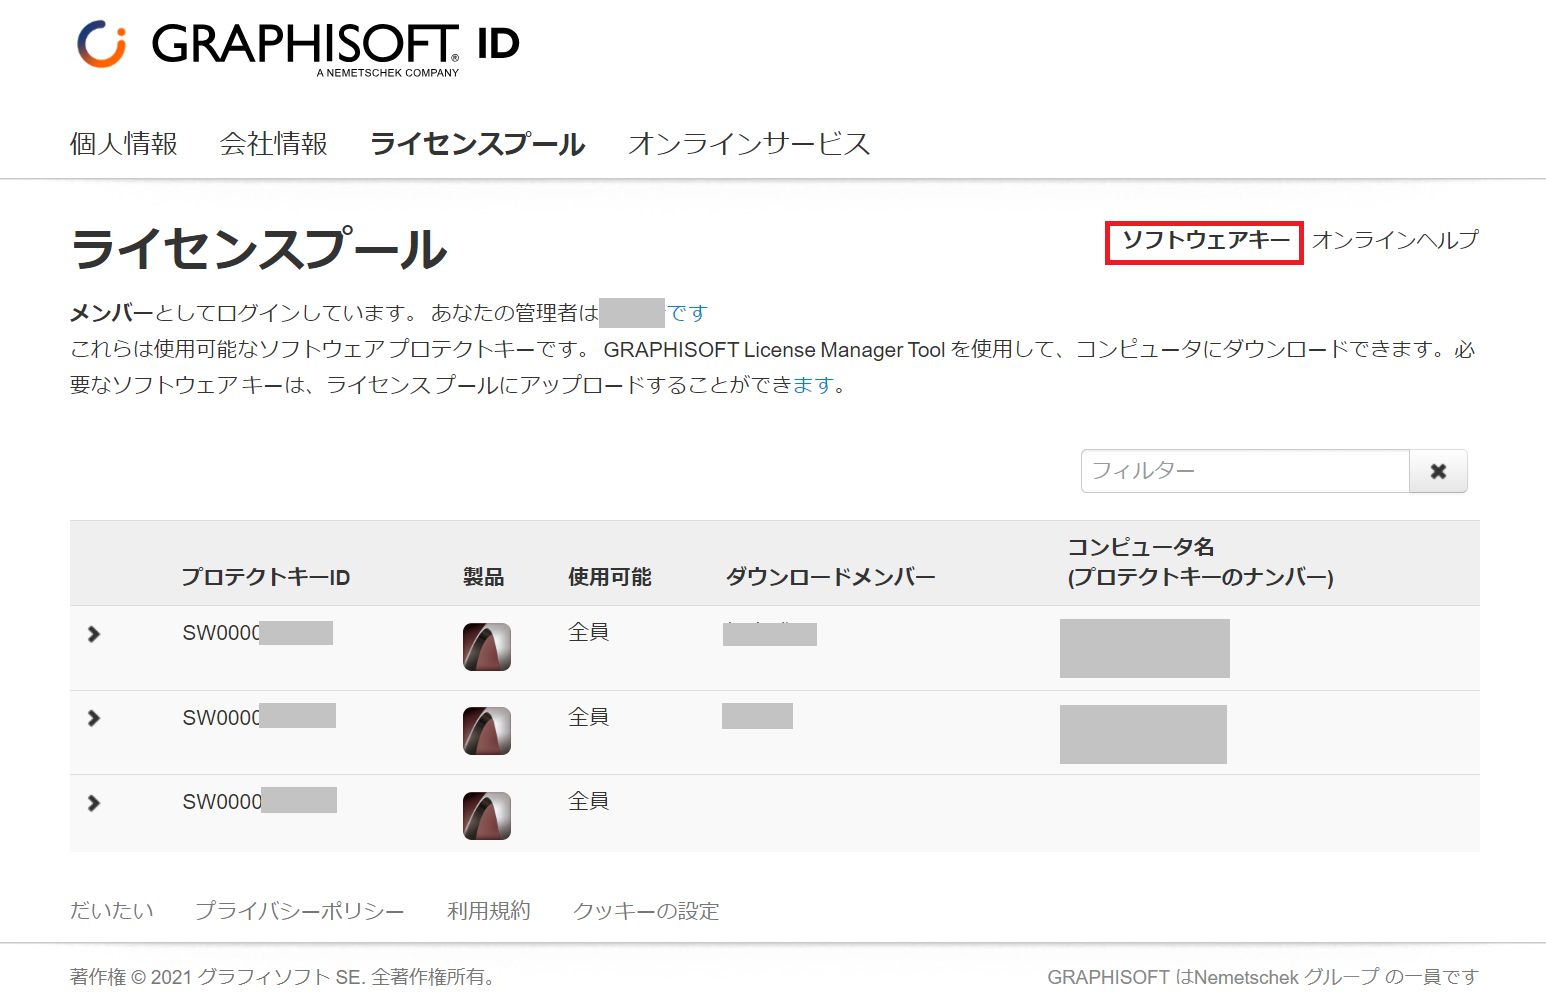This screenshot has height=998, width=1546.
Task: Open the プライバシーポリシー footer link
Action: (300, 911)
